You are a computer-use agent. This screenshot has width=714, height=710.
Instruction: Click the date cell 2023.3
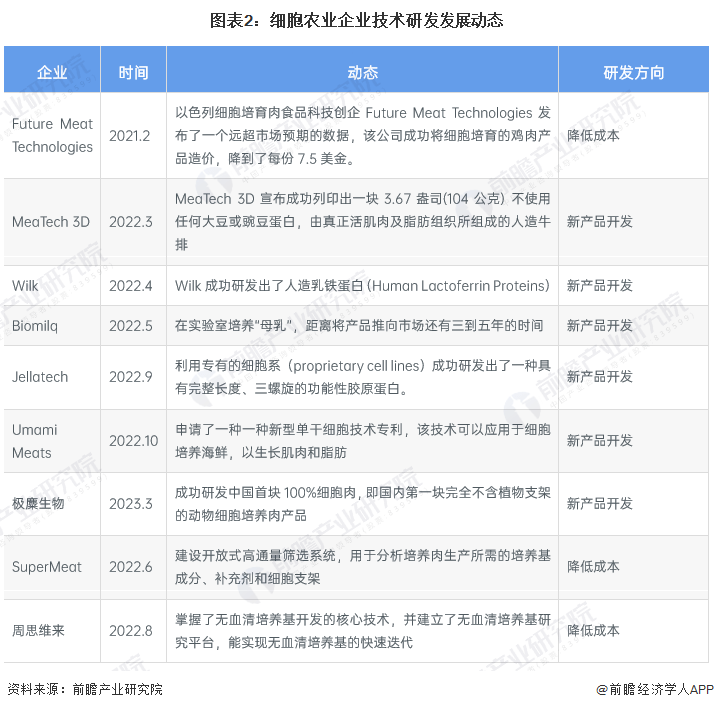coord(131,504)
